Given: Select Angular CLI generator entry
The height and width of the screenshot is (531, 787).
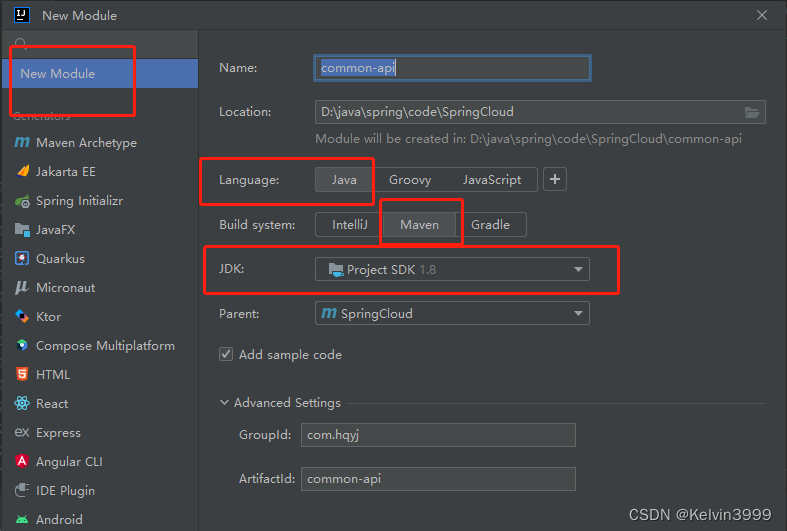Looking at the screenshot, I should tap(100, 461).
